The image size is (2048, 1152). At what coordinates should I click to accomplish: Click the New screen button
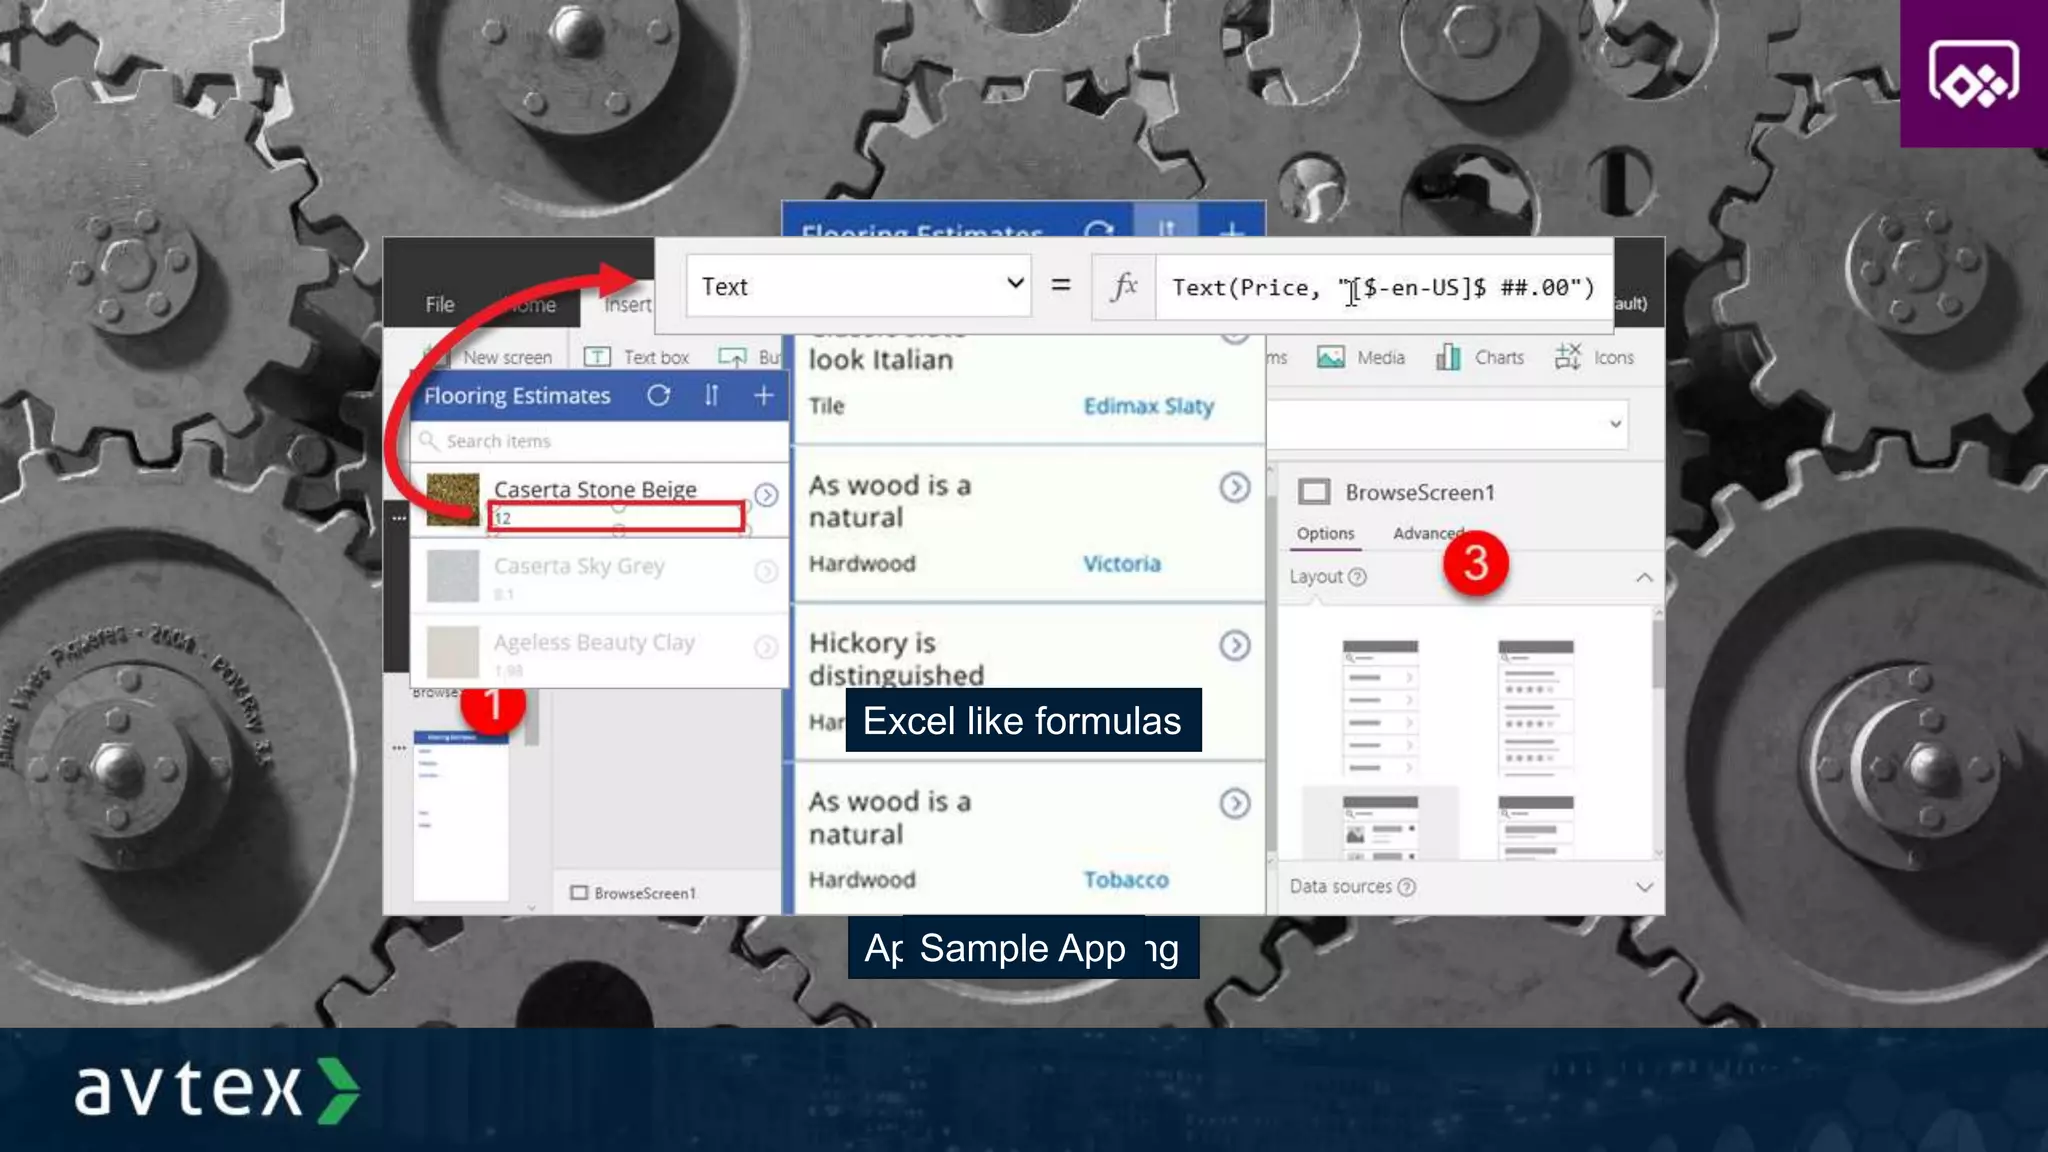coord(490,357)
